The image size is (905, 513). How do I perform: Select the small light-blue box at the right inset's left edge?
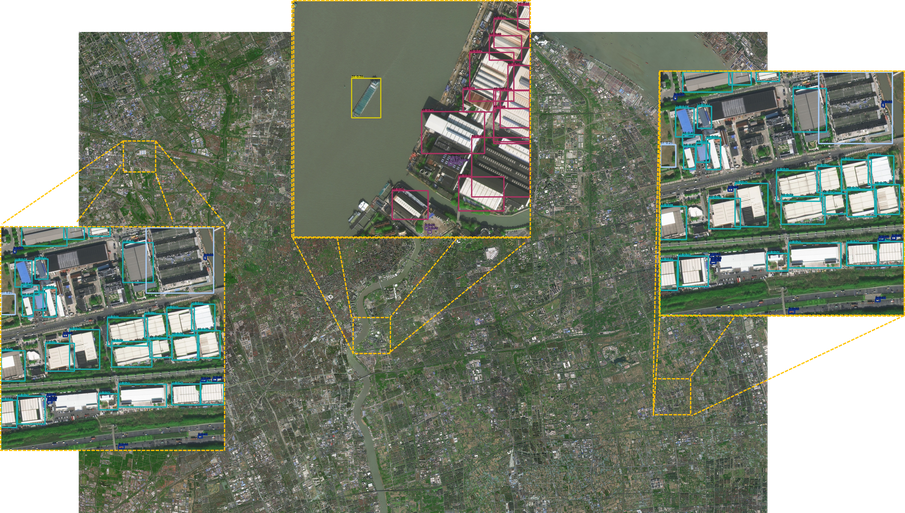[x=668, y=155]
